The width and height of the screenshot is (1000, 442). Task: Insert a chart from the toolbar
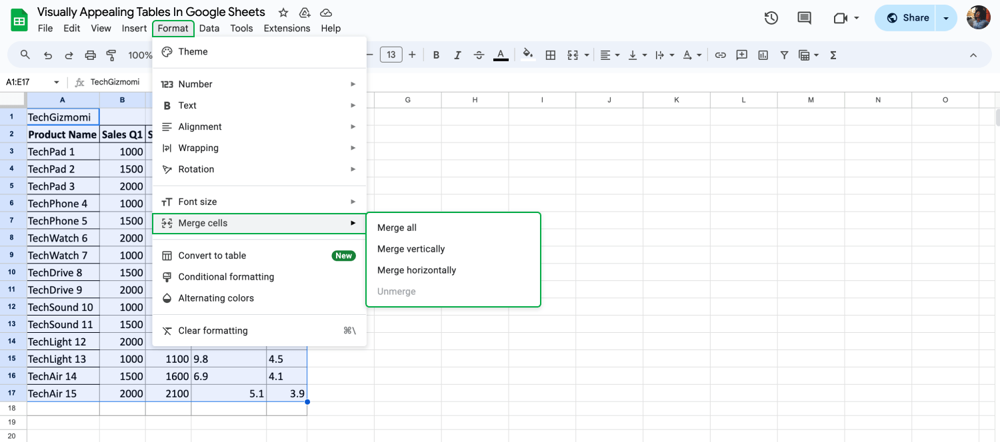click(763, 55)
